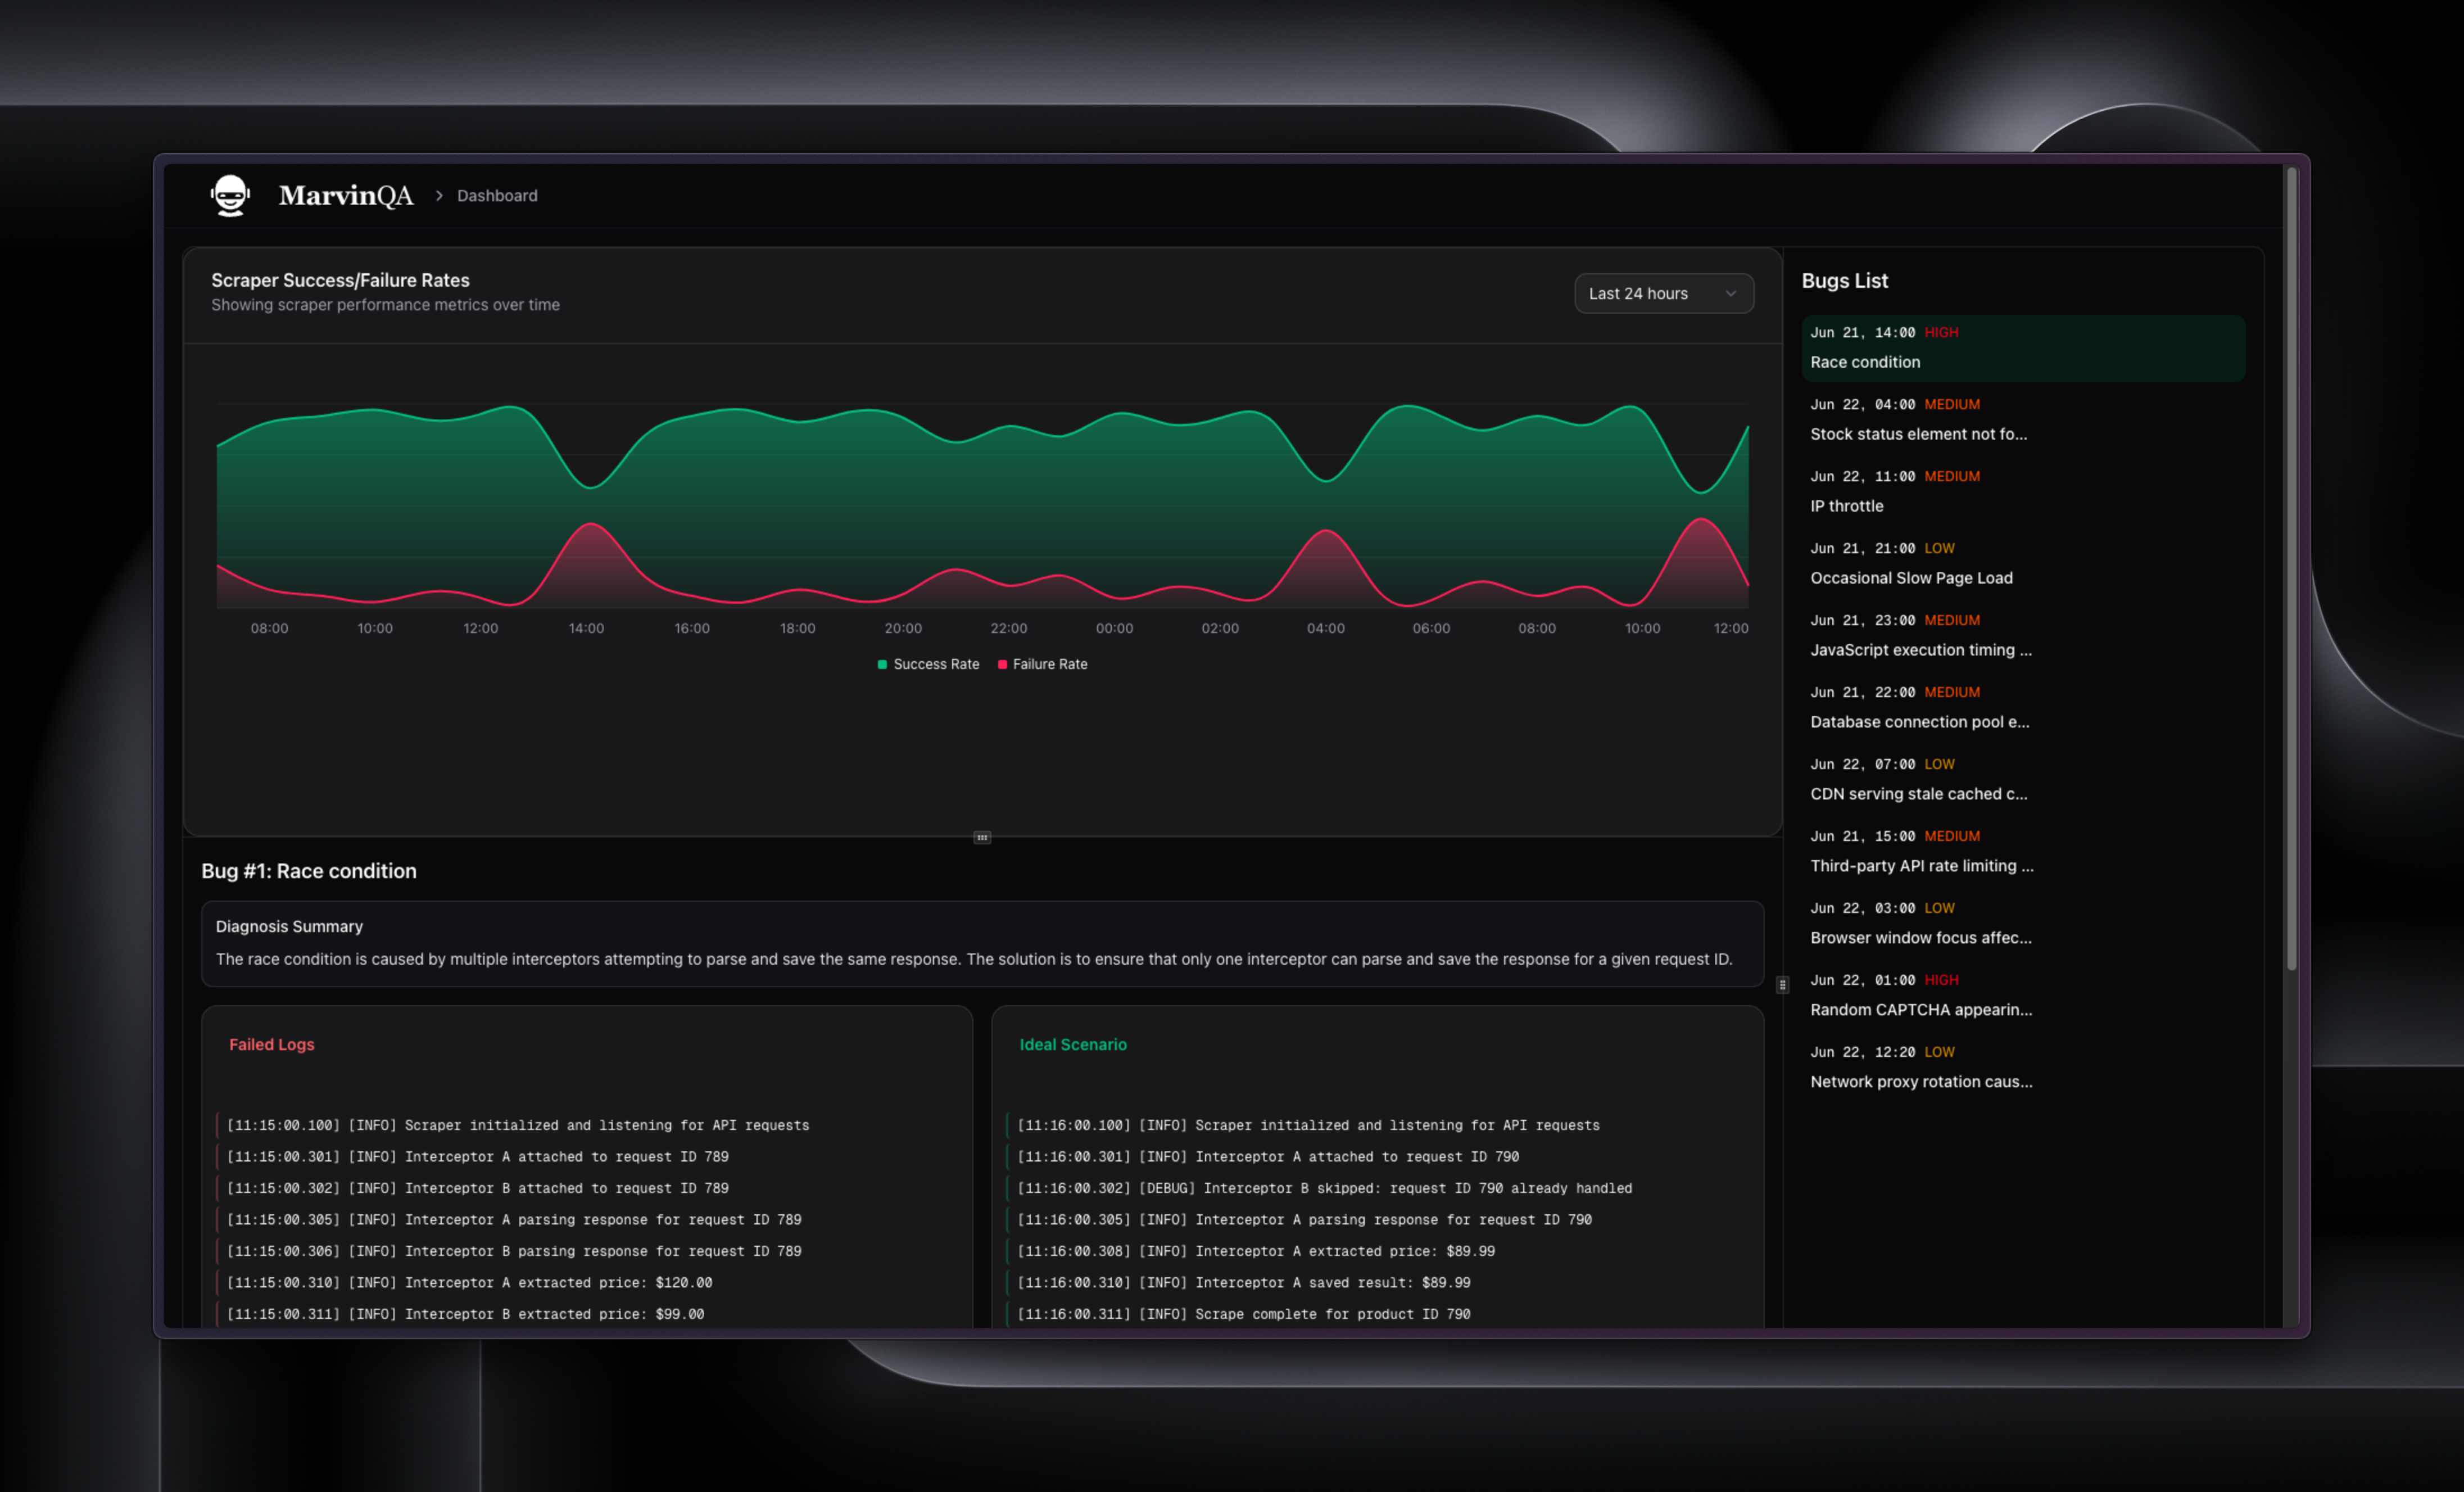Select the CDN serving stale cached bug
Screen dimensions: 2464x1492
click(x=2023, y=780)
